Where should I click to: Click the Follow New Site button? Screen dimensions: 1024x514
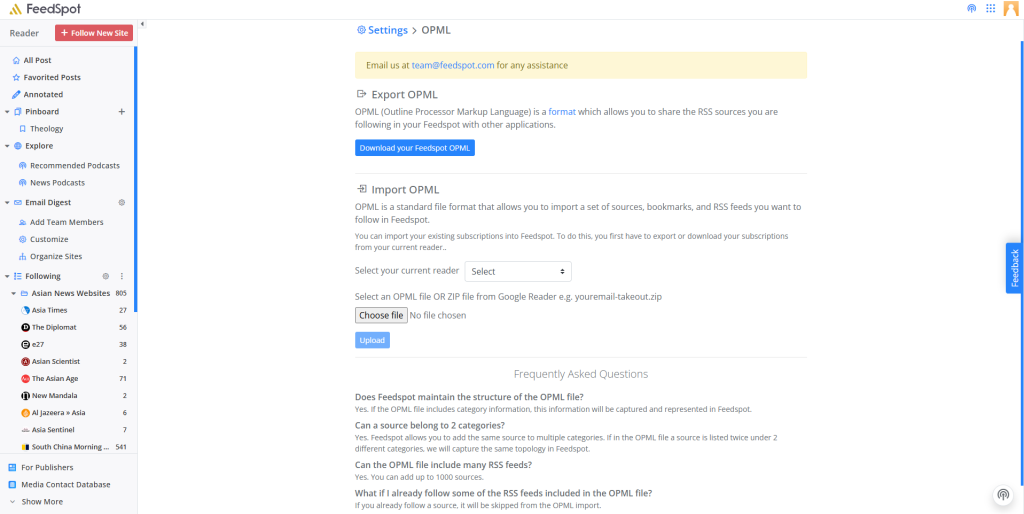[94, 33]
